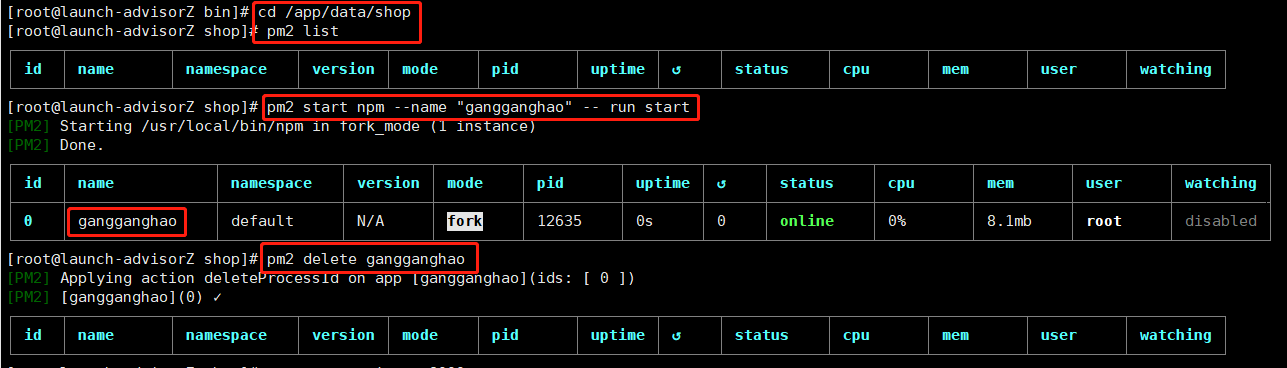Select the memory value '8.1mb'

pos(1009,221)
